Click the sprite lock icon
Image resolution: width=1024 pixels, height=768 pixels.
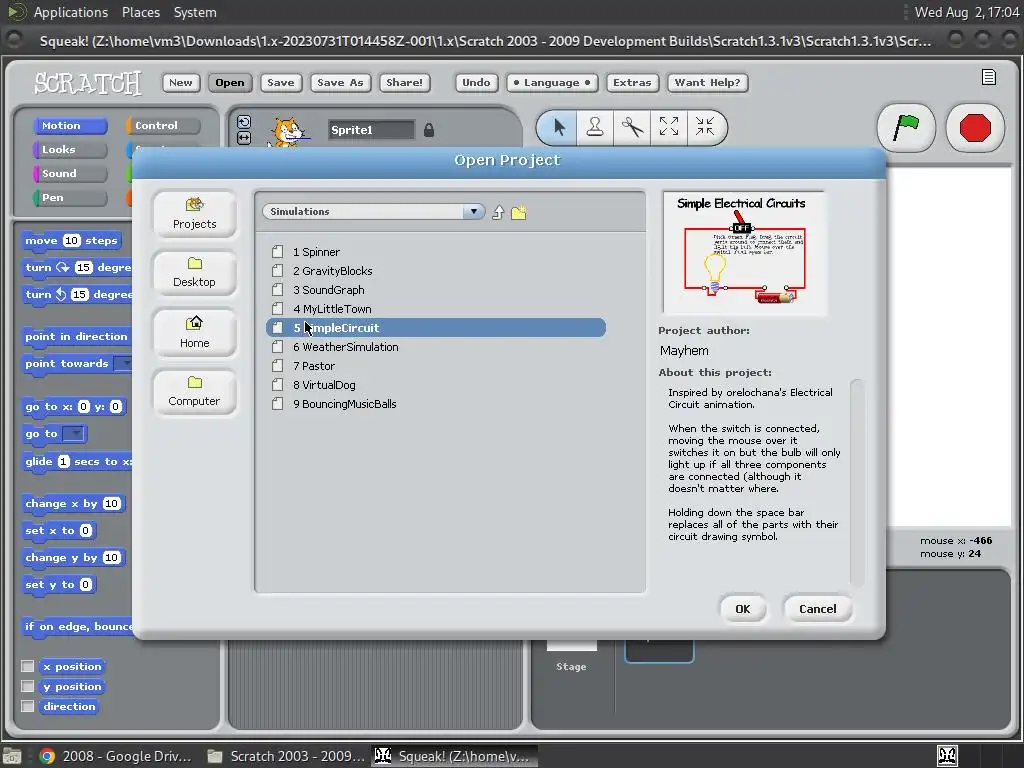coord(428,130)
